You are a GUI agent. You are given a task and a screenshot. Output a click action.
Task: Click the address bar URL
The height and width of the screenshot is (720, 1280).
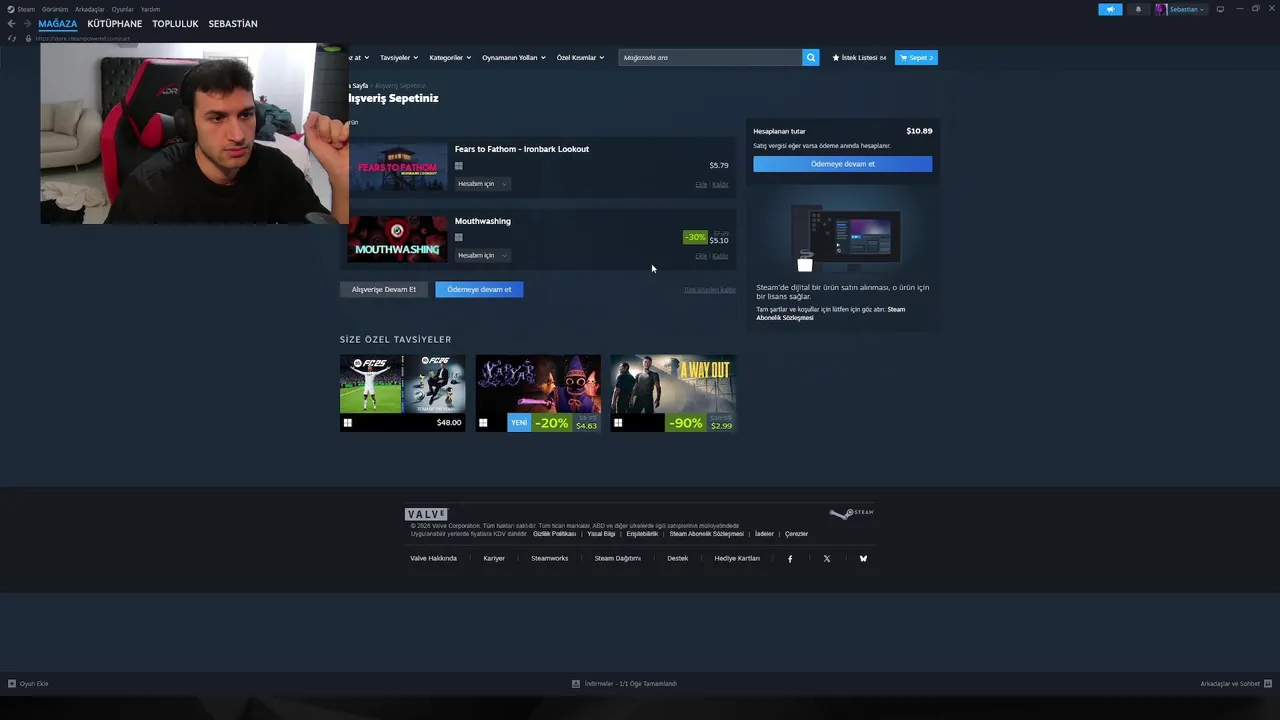83,39
